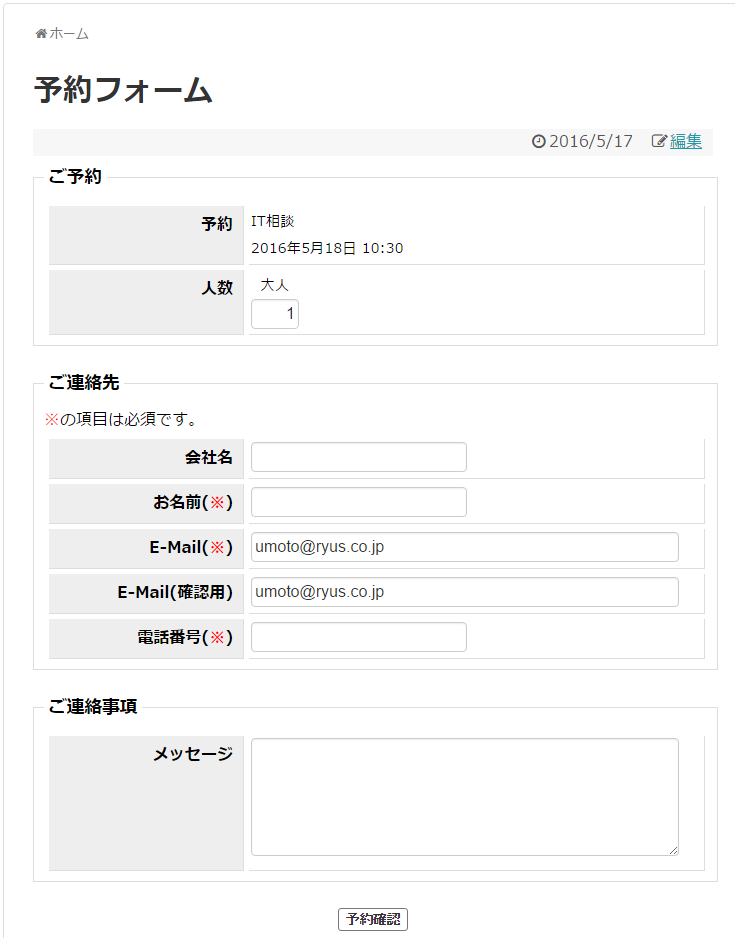Click the 予約フォーム page heading

coord(123,90)
